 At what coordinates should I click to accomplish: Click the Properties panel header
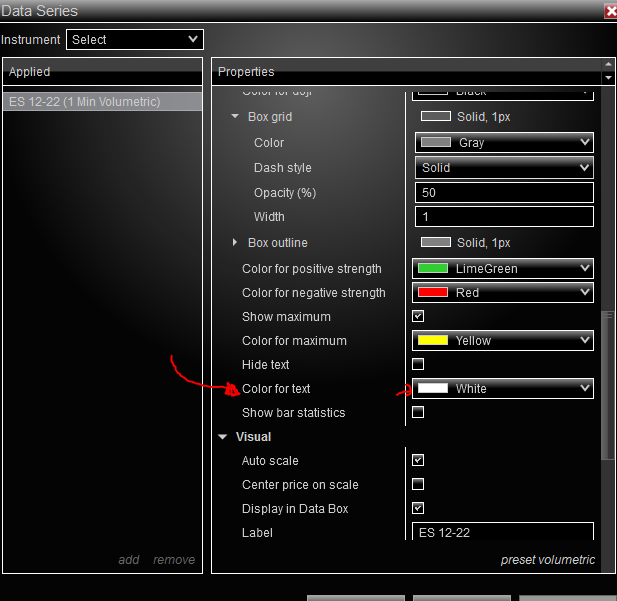point(406,72)
